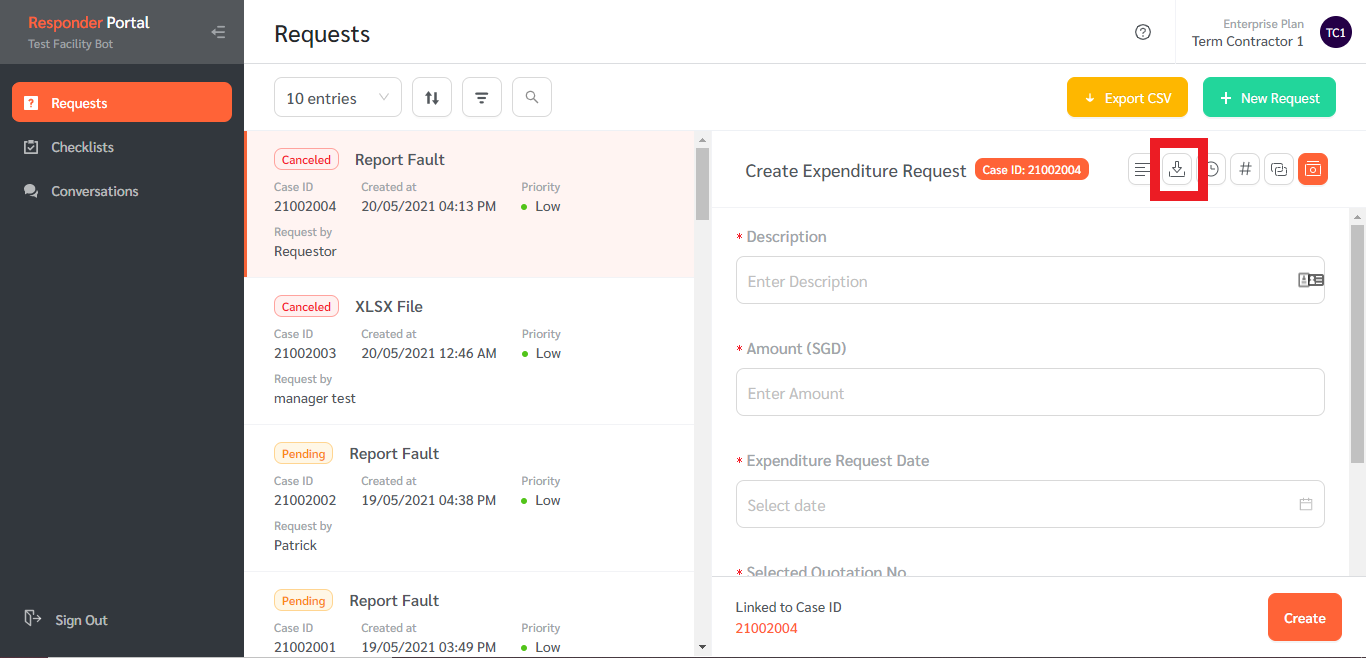Click the download icon in case toolbar
This screenshot has width=1366, height=658.
(x=1177, y=169)
